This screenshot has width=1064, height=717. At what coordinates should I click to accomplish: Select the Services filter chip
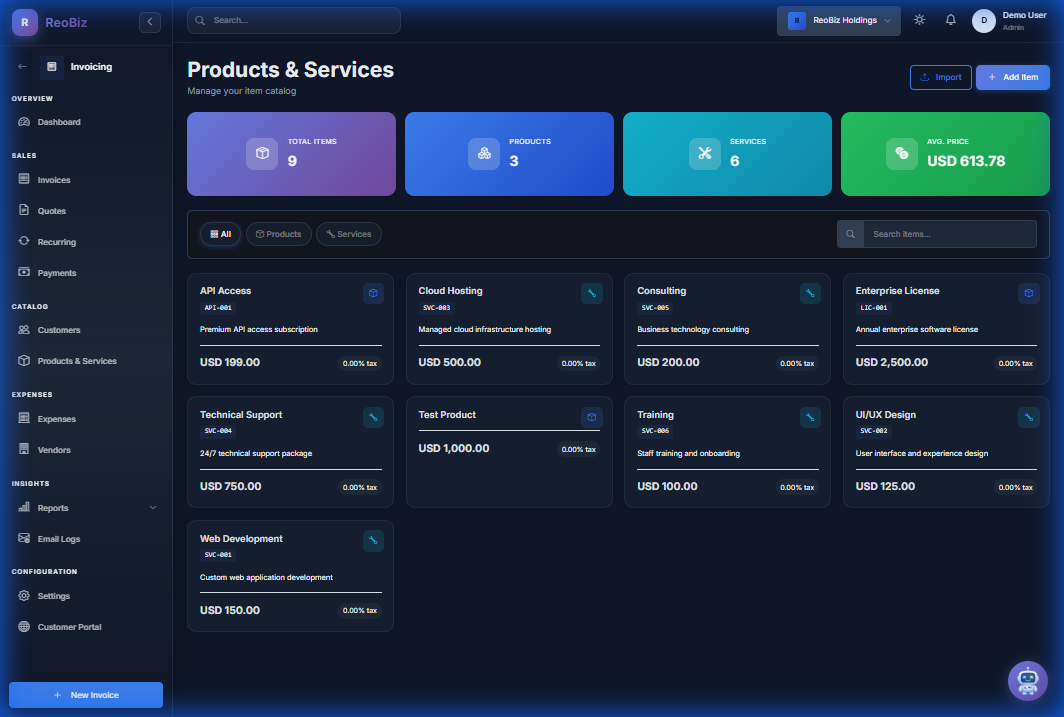coord(348,233)
